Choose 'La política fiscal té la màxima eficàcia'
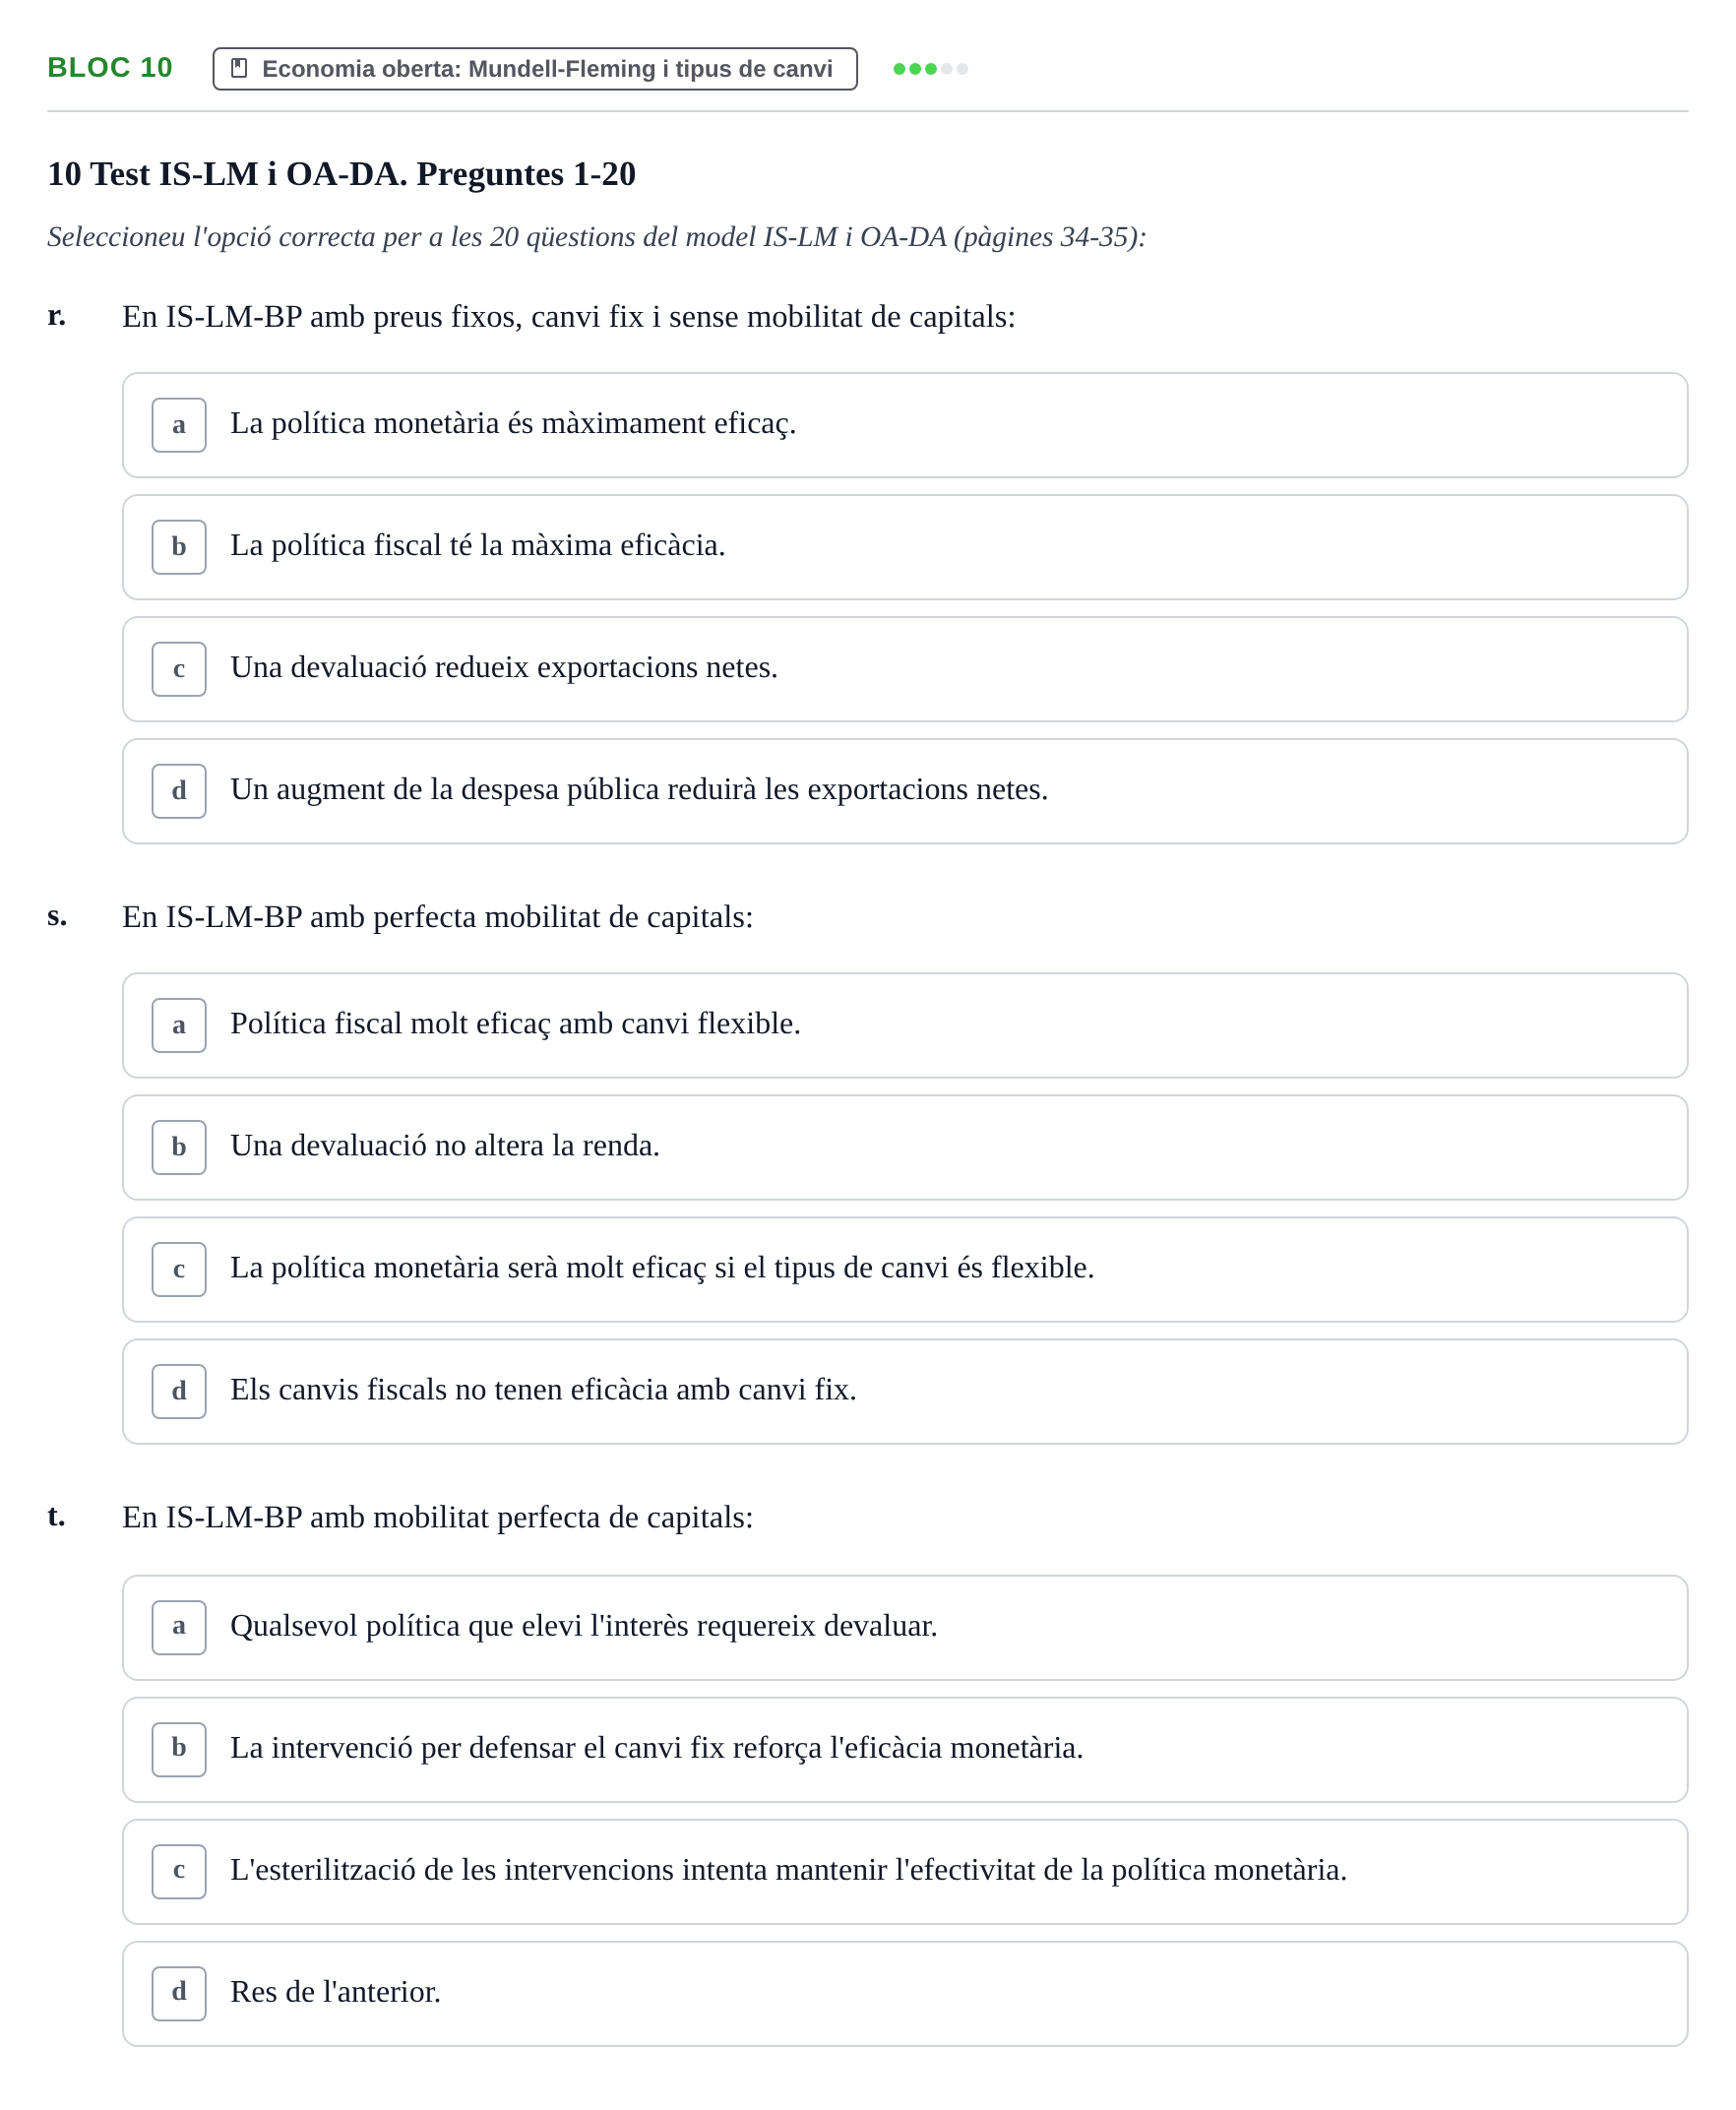This screenshot has width=1736, height=2110. [x=905, y=547]
